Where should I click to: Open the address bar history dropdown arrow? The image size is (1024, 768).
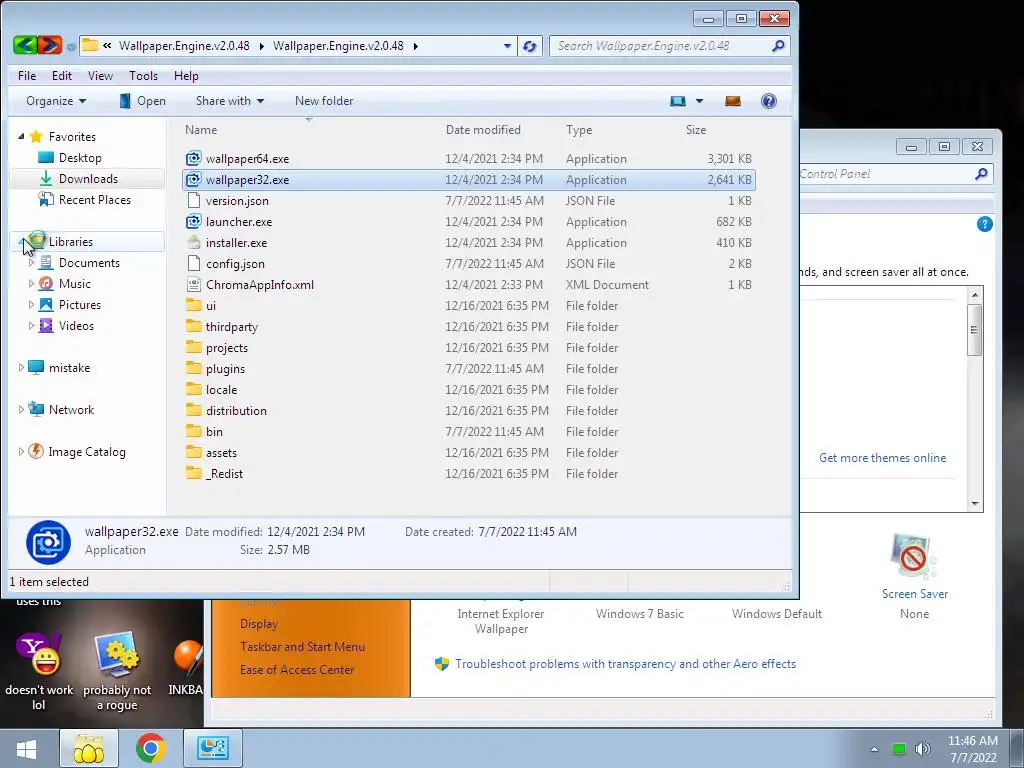(507, 46)
